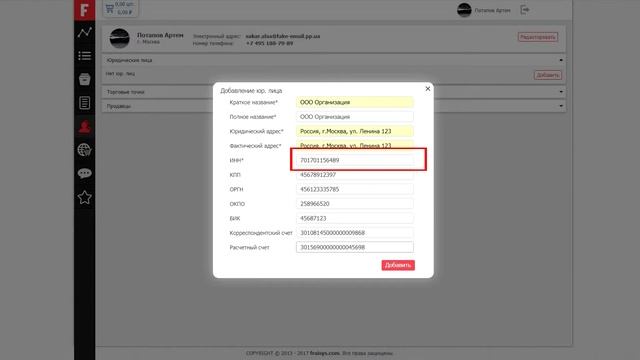
Task: Focus the ИНН input field
Action: click(x=355, y=160)
